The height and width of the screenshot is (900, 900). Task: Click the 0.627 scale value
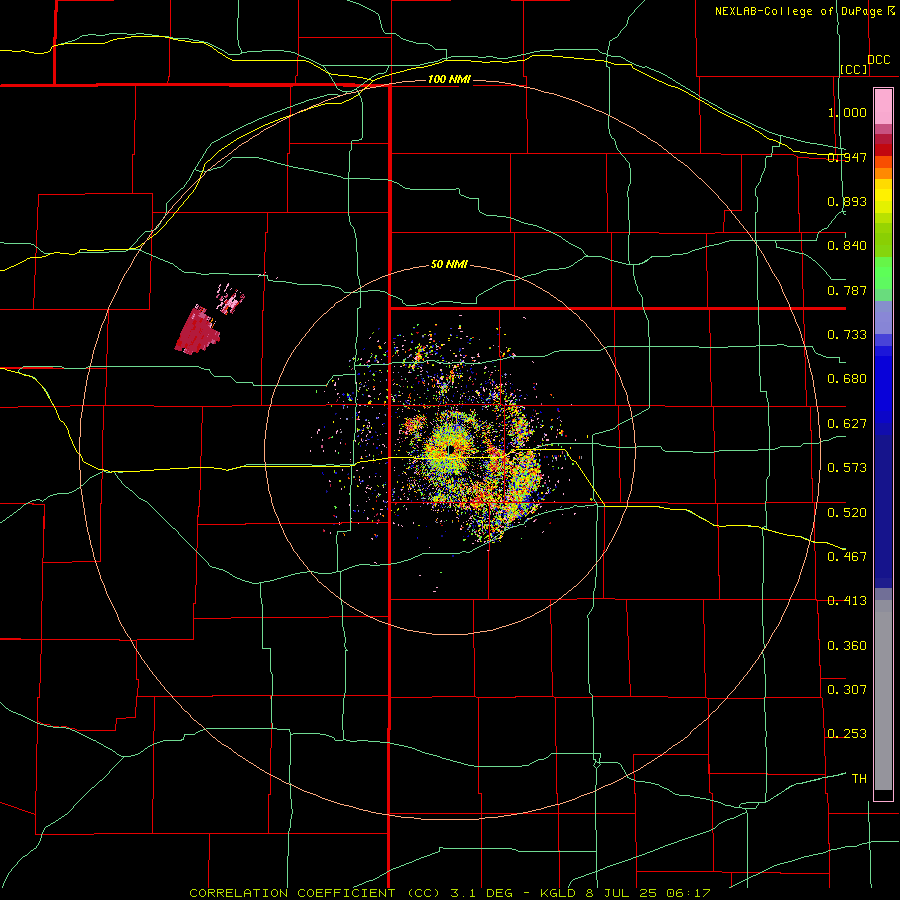(x=847, y=424)
